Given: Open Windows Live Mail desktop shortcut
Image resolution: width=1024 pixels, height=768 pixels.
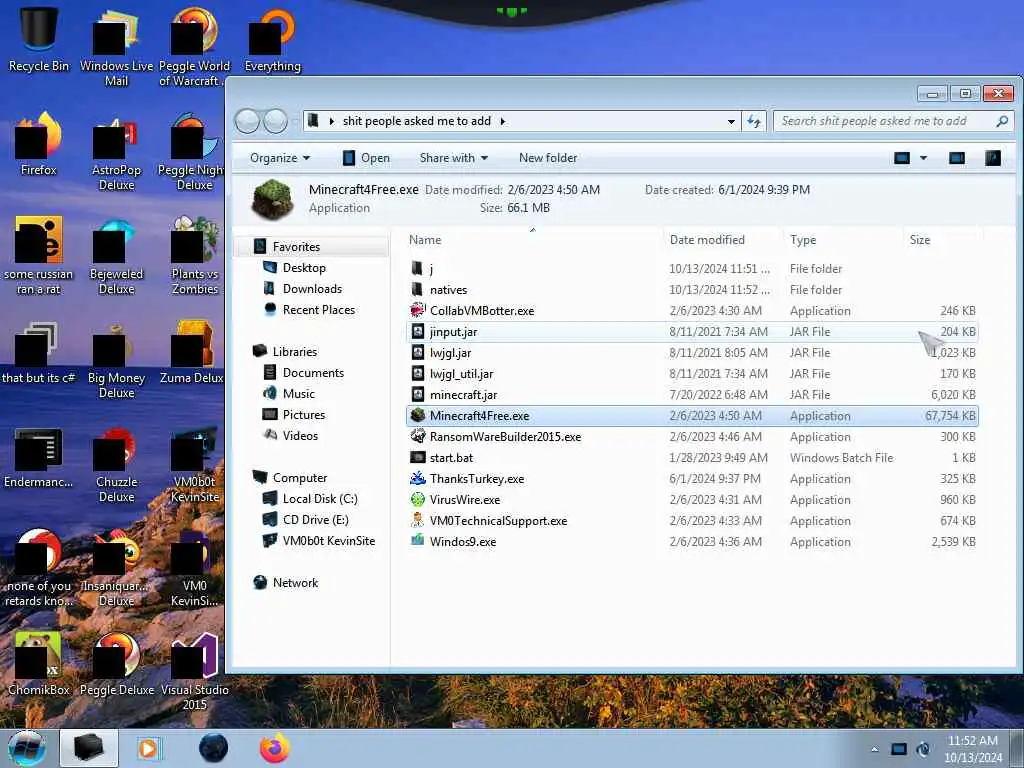Looking at the screenshot, I should pos(116,47).
